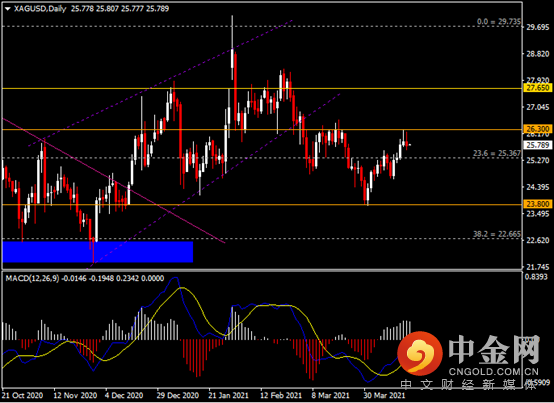Image resolution: width=554 pixels, height=403 pixels.
Task: Select the 27.650 yellow price label
Action: tap(538, 88)
